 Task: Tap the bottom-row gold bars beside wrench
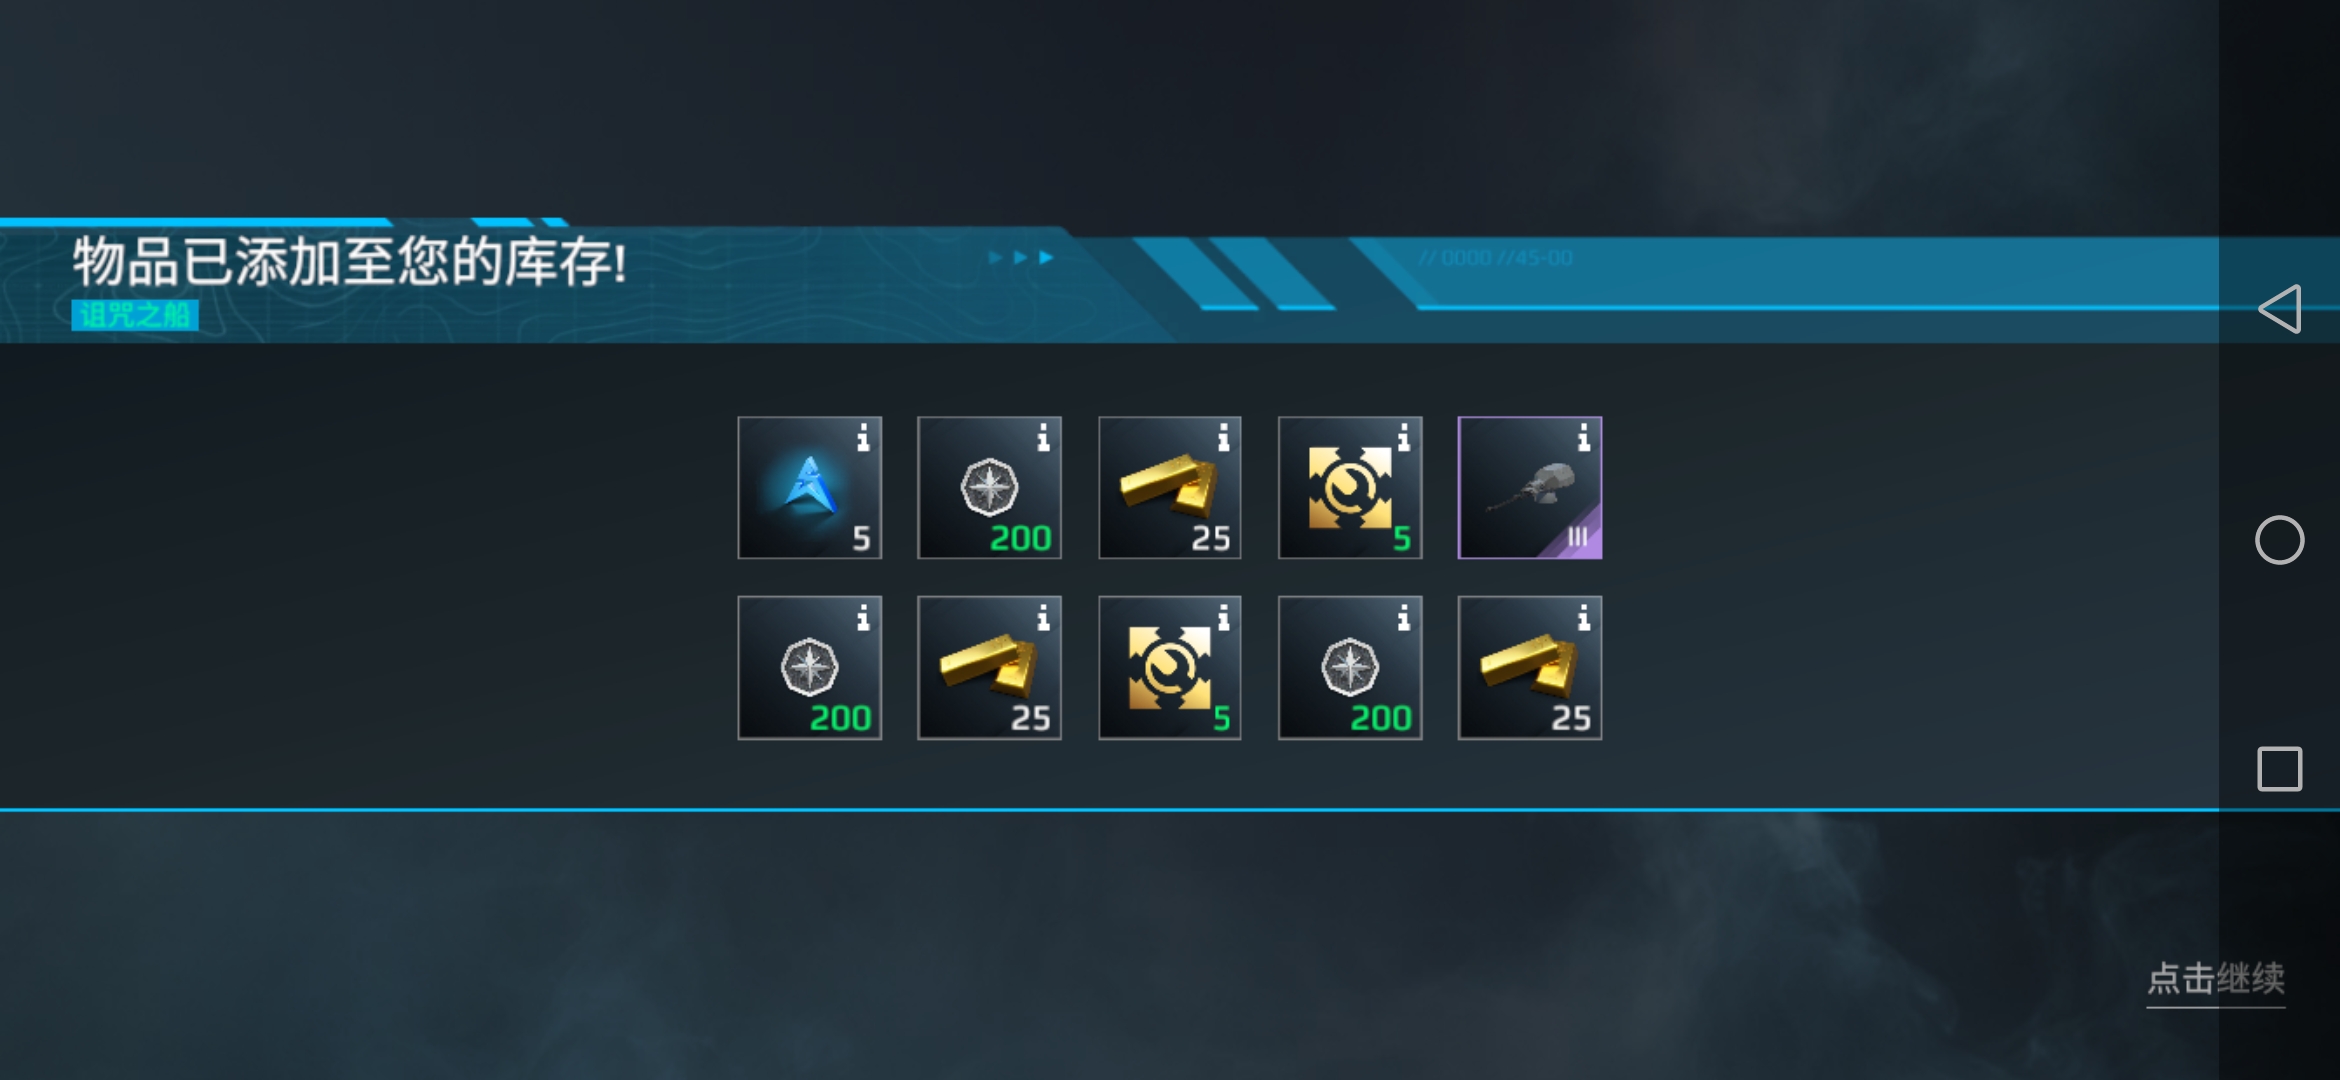click(x=989, y=668)
